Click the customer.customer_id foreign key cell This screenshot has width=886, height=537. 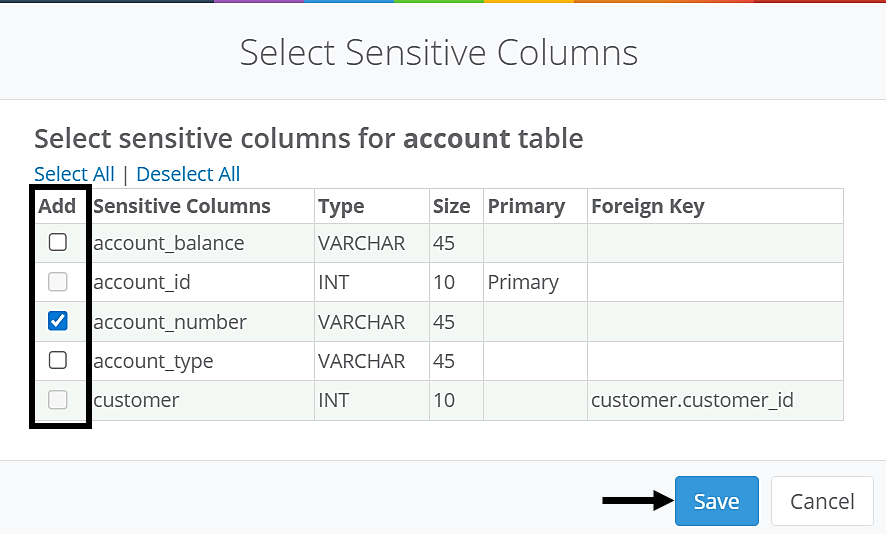(692, 400)
